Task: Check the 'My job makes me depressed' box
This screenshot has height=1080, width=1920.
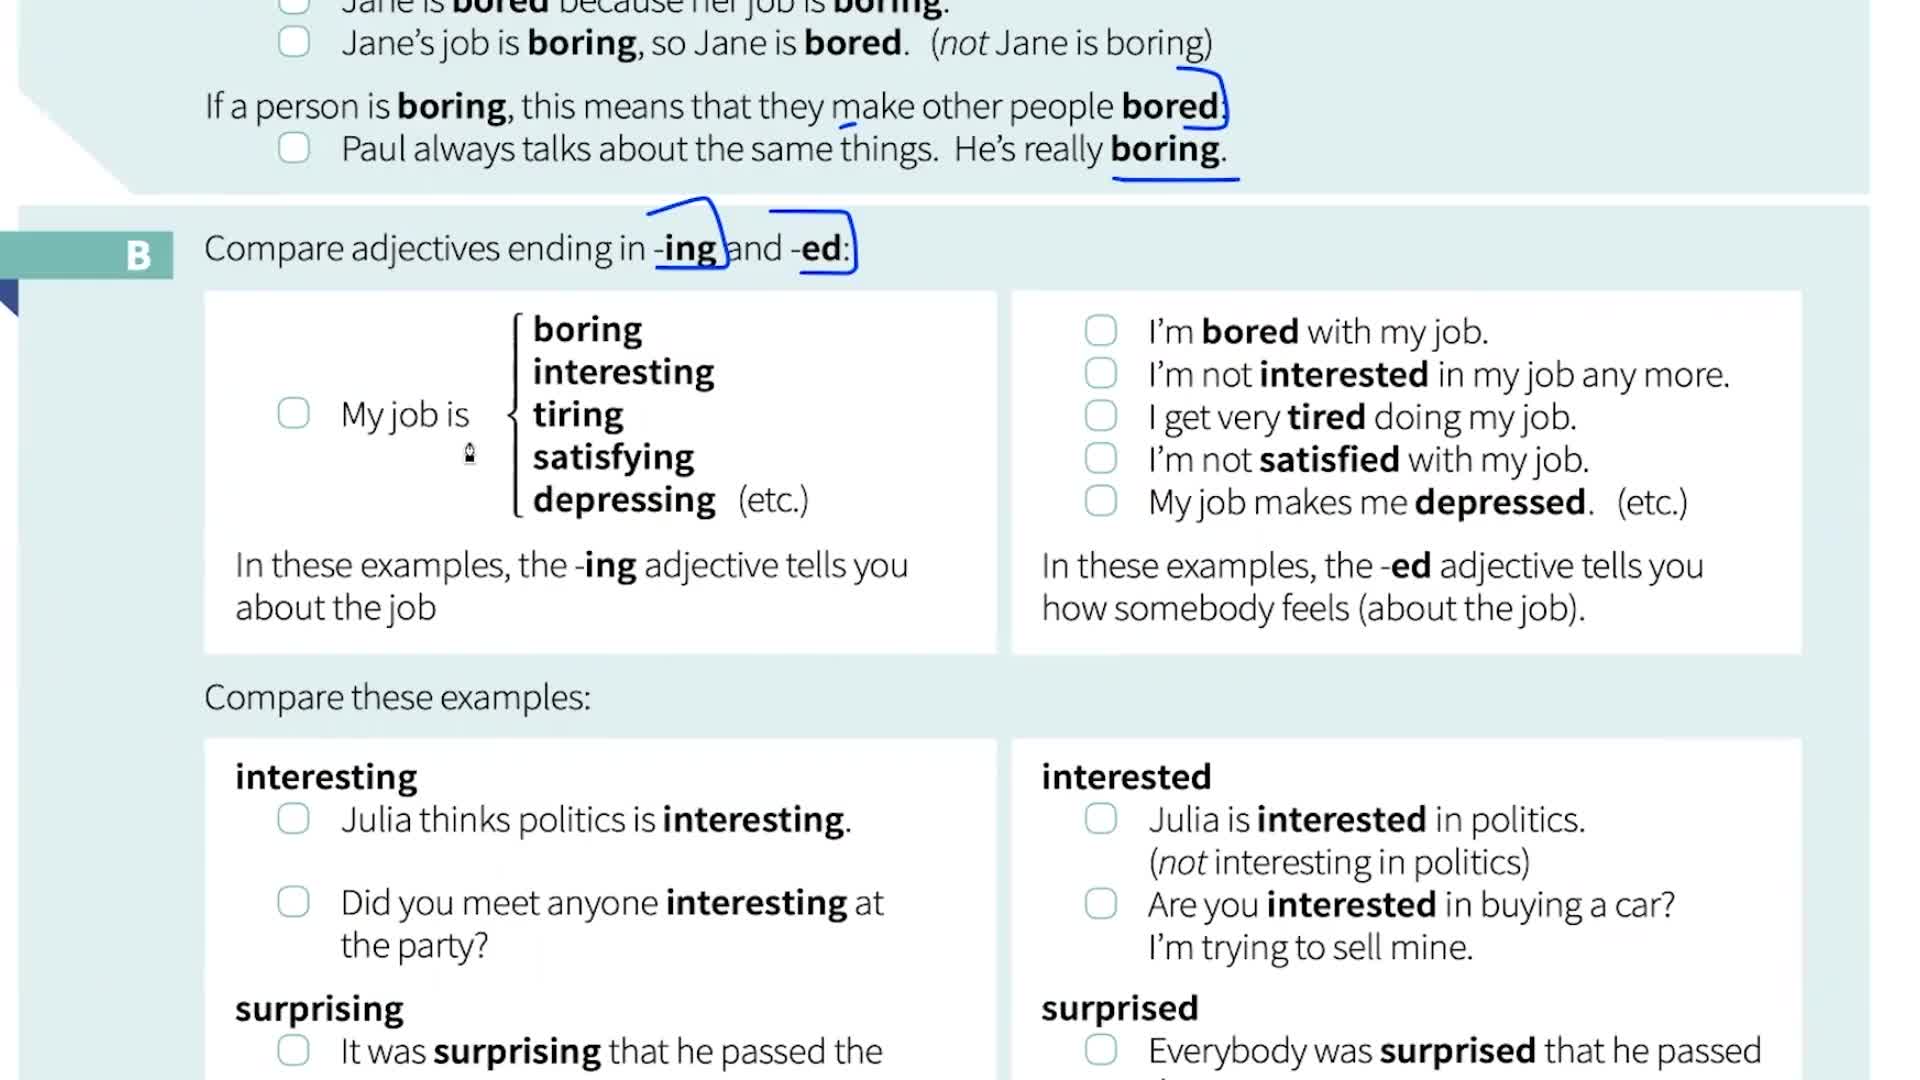Action: point(1100,500)
